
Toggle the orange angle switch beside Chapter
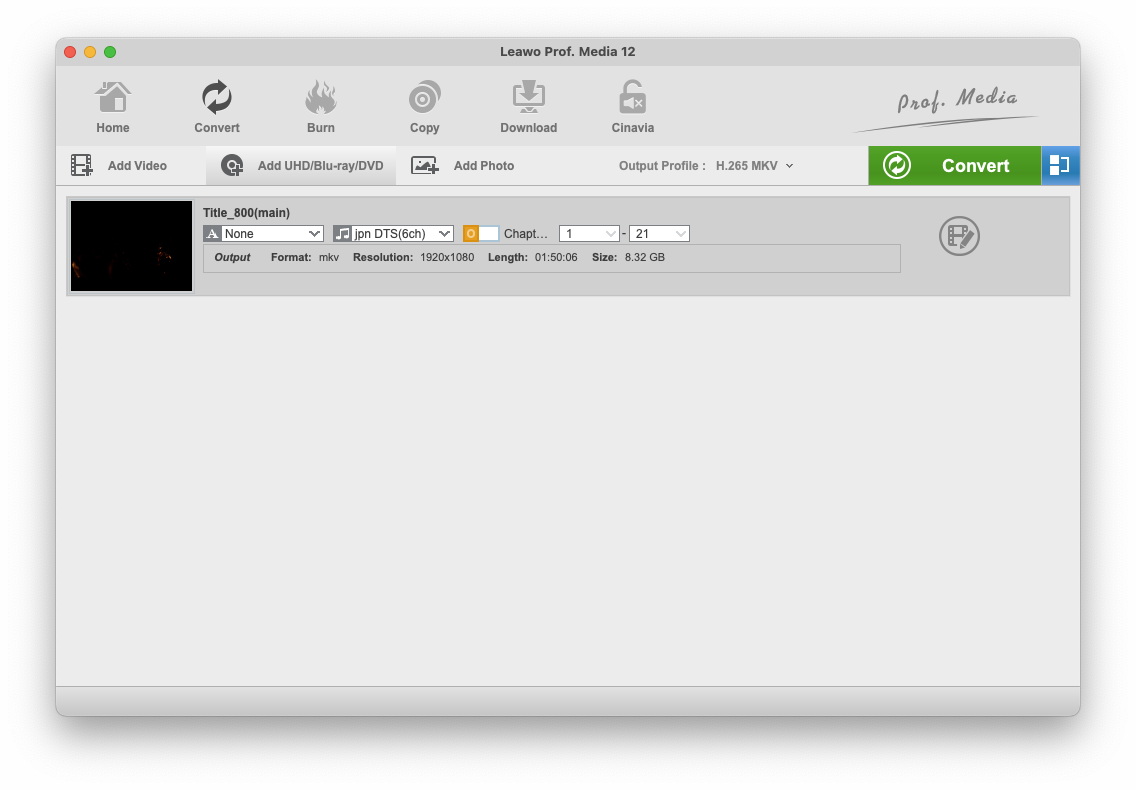480,234
